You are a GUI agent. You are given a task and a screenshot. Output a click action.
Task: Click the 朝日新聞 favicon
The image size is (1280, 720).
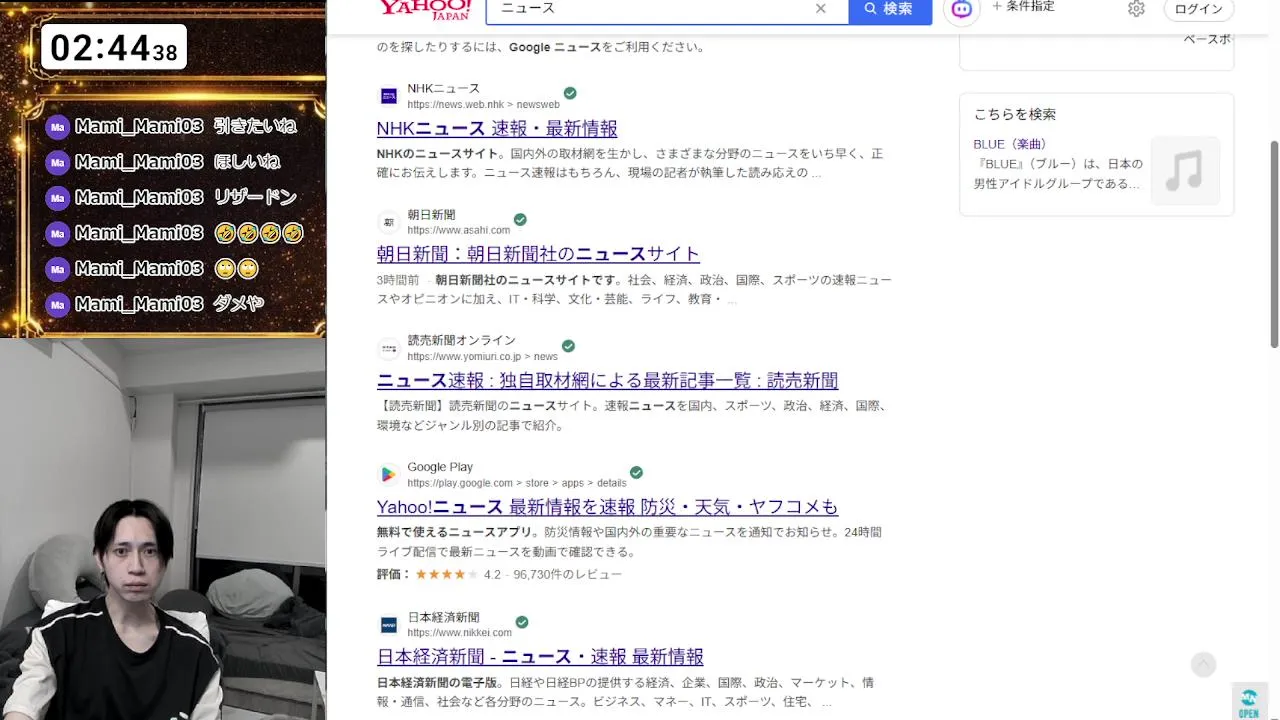[389, 222]
